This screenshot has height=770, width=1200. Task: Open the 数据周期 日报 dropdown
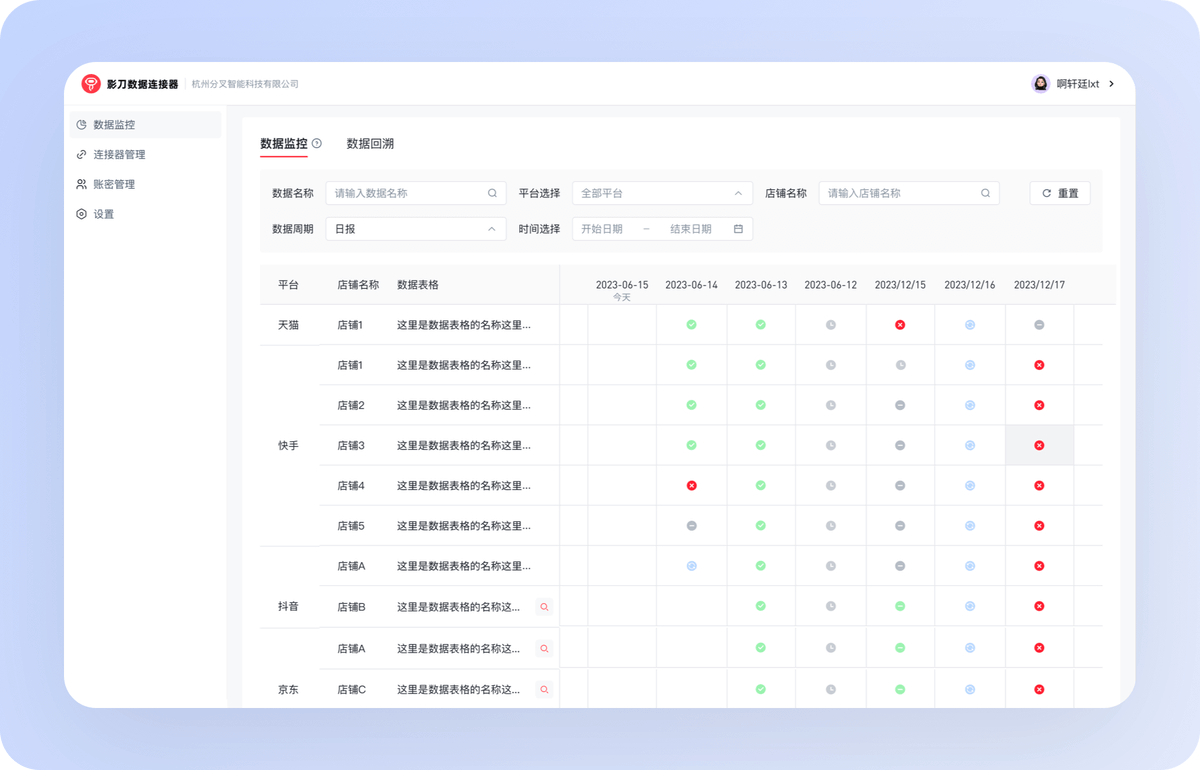point(415,229)
